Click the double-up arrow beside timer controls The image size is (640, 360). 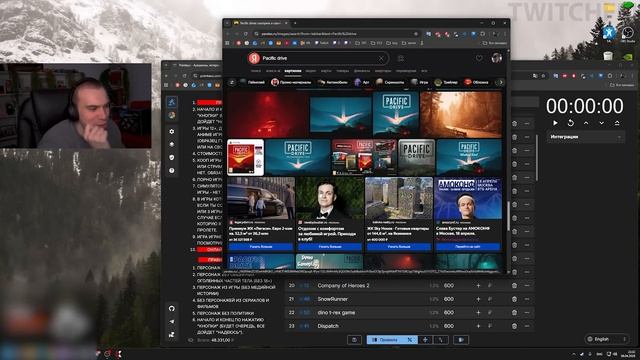click(x=617, y=123)
